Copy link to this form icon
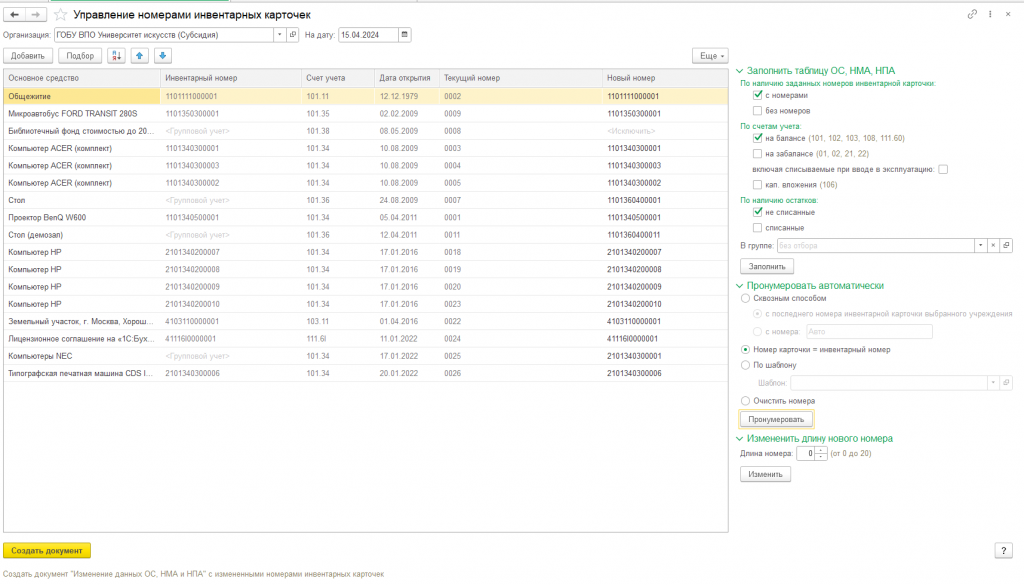The image size is (1024, 585). (x=972, y=14)
